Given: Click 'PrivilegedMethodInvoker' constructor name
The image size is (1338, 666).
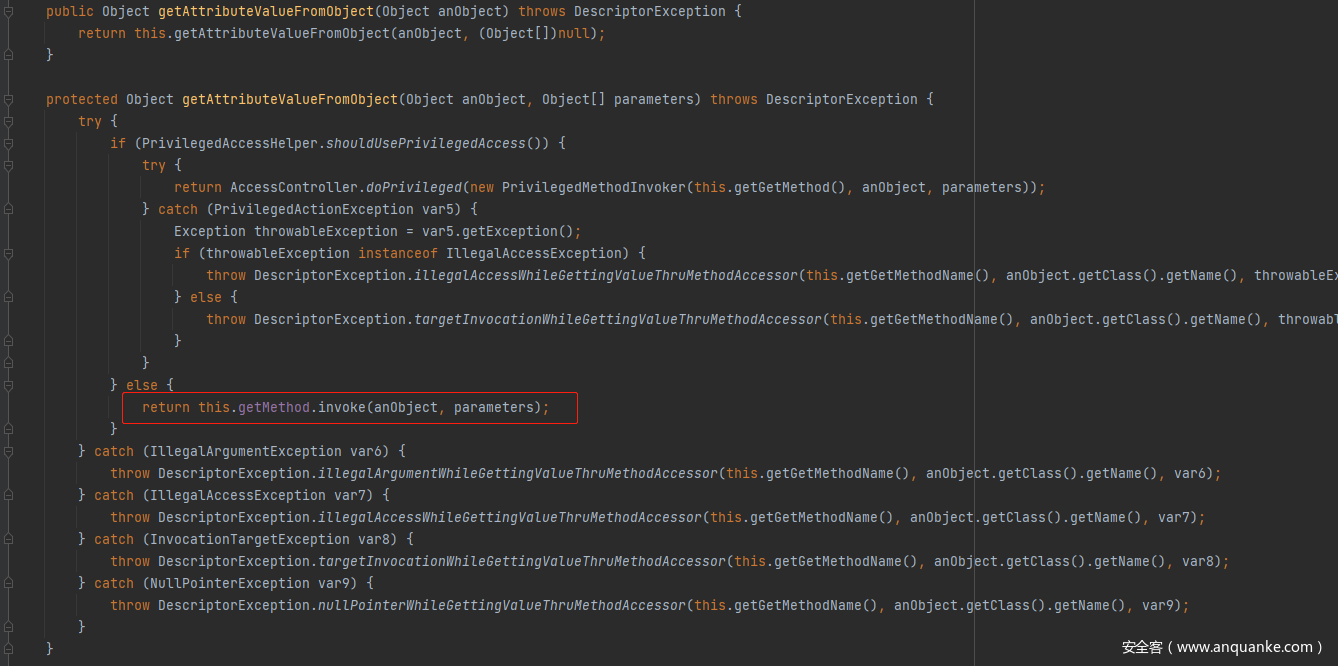Looking at the screenshot, I should (594, 187).
